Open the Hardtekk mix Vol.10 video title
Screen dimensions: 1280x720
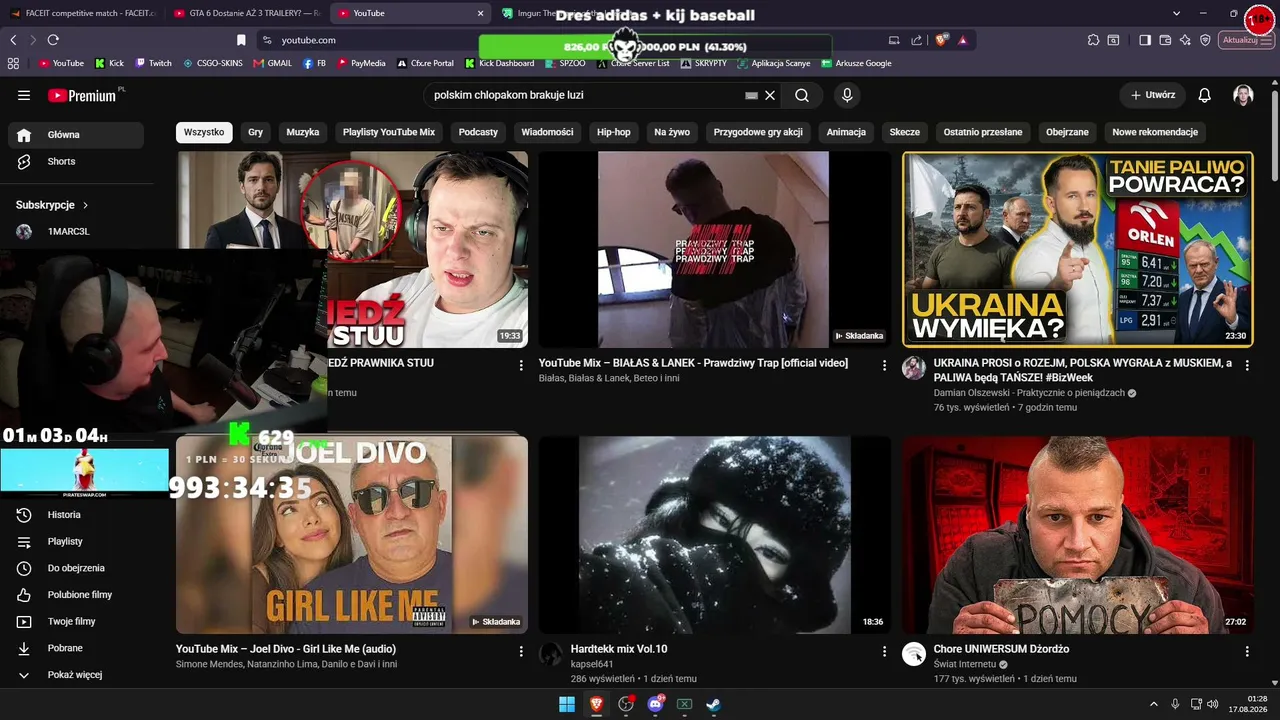619,649
